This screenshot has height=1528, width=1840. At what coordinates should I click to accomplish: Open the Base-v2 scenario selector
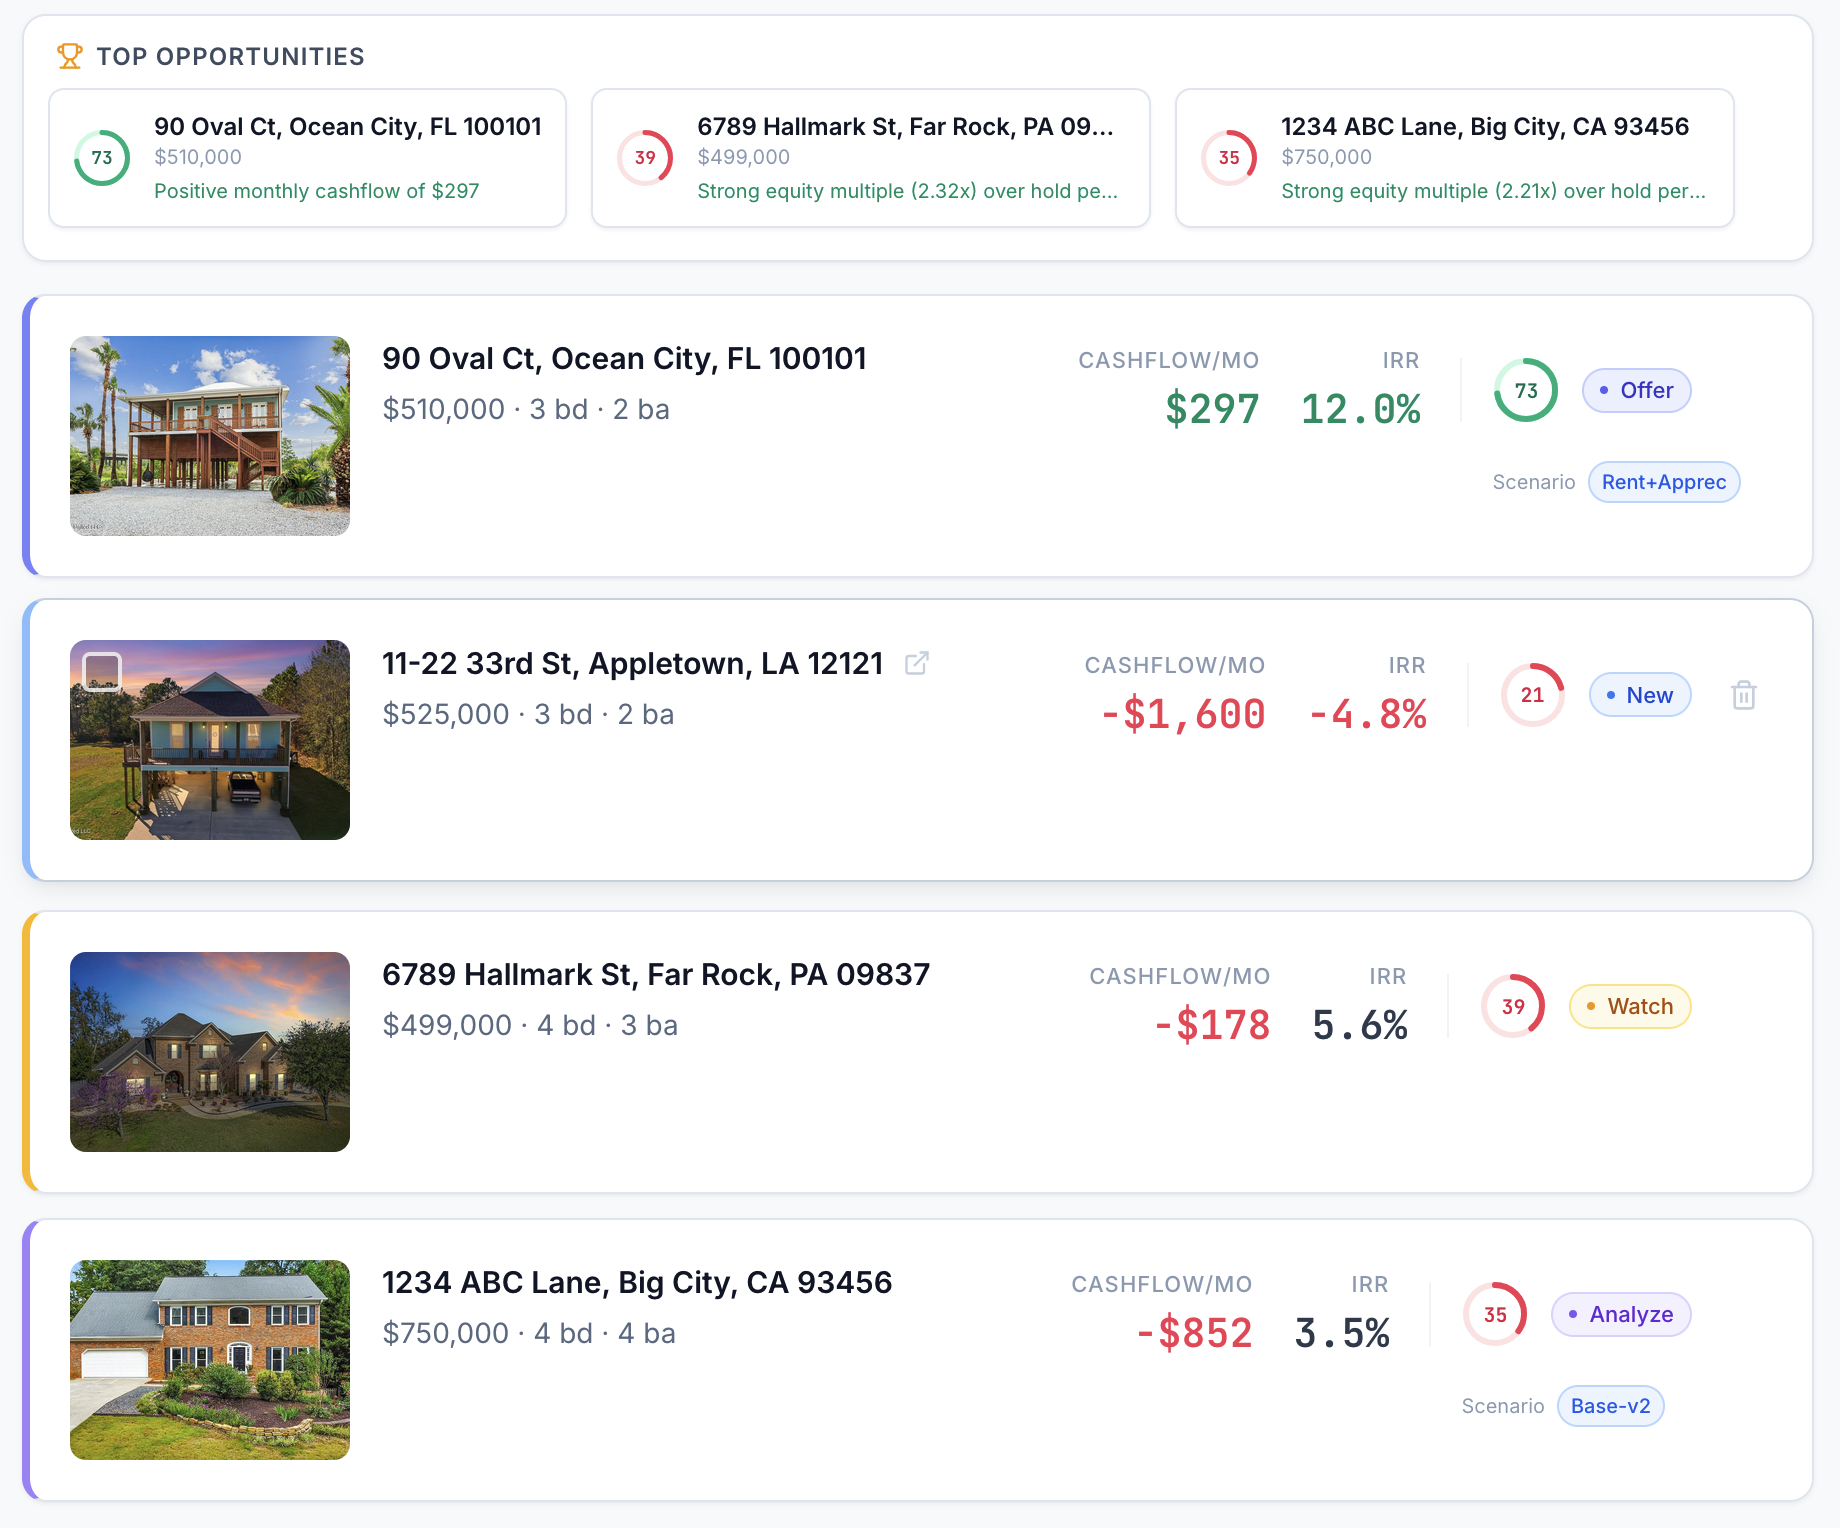[1610, 1406]
